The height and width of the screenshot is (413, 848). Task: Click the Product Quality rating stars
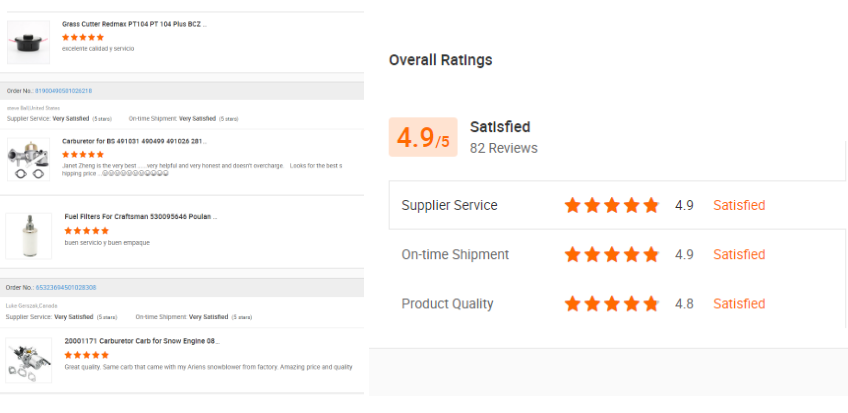pyautogui.click(x=611, y=303)
